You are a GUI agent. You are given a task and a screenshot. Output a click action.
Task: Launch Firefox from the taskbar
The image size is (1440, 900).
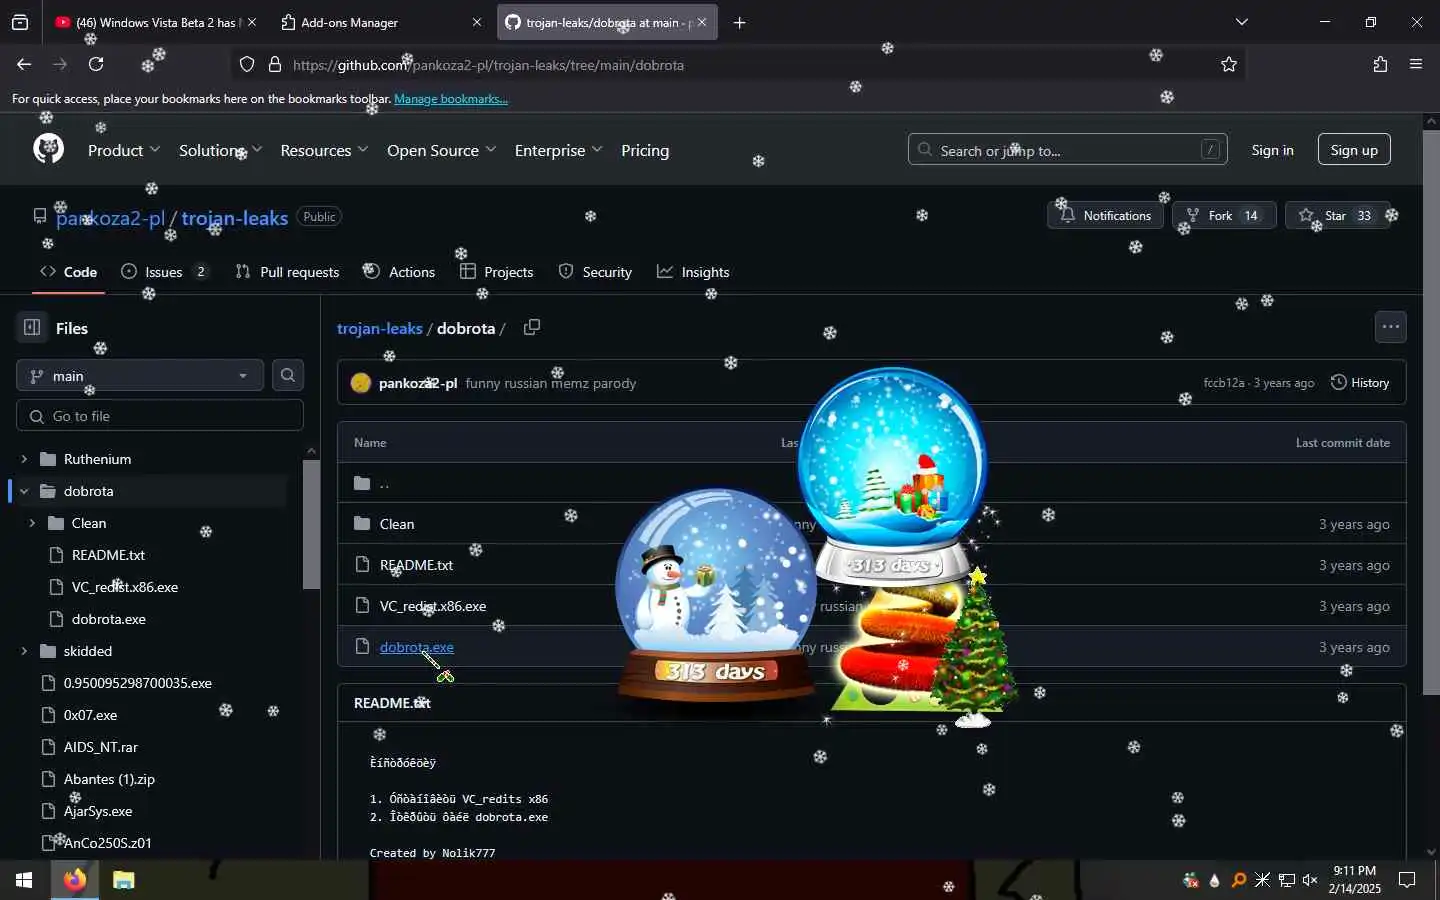tap(75, 881)
